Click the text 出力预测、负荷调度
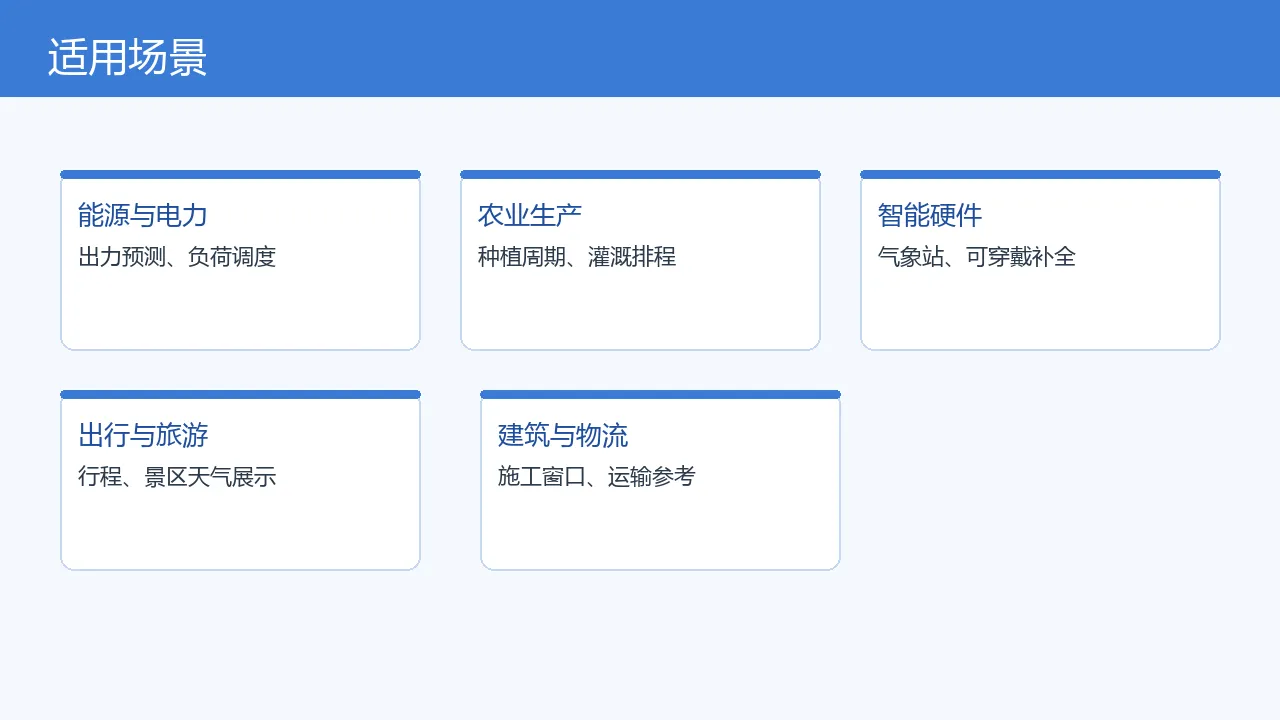 point(177,257)
